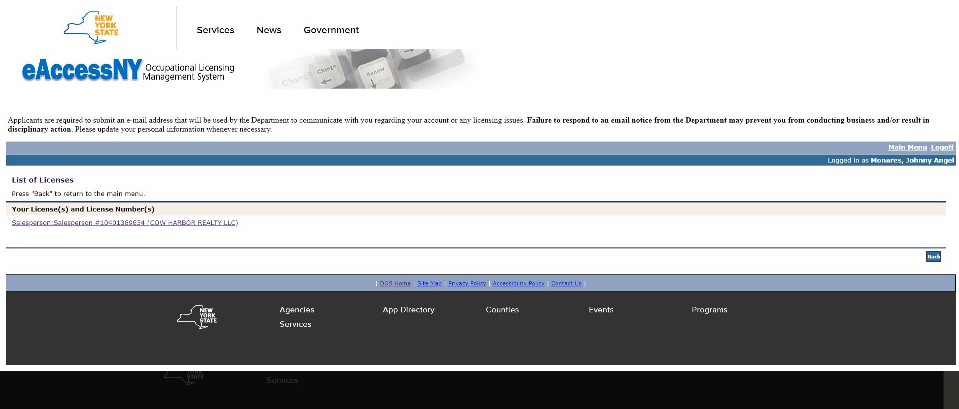Click the 'List of Licenses' heading

click(x=43, y=180)
